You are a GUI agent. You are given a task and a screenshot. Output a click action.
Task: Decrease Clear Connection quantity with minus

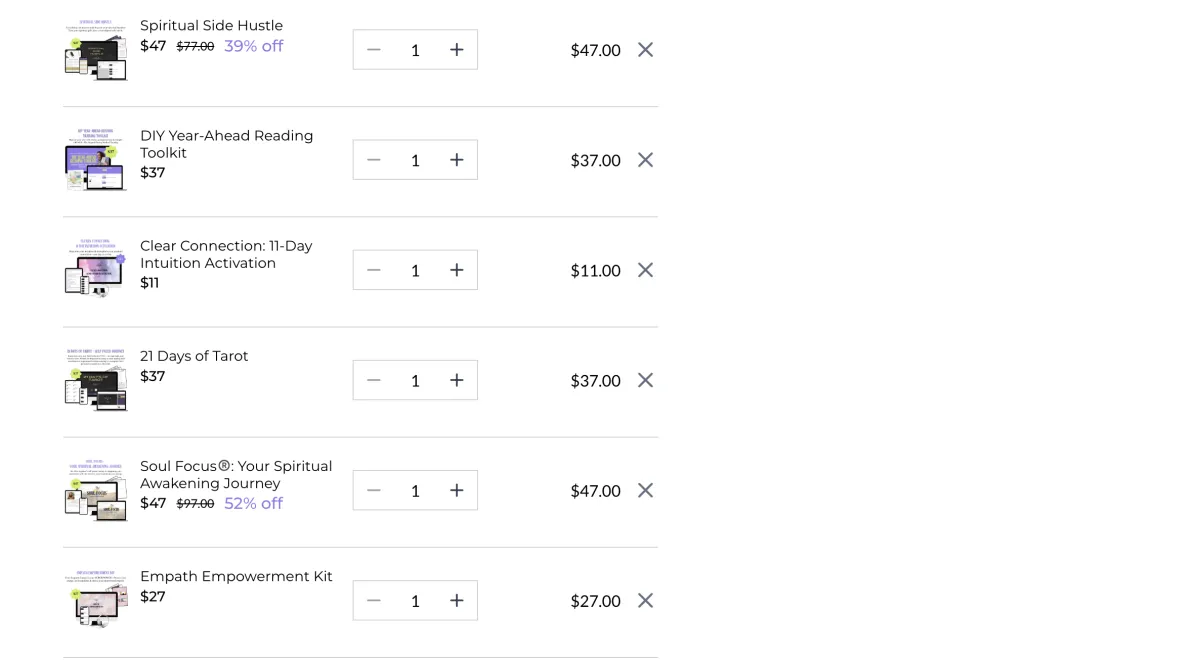[x=374, y=270]
